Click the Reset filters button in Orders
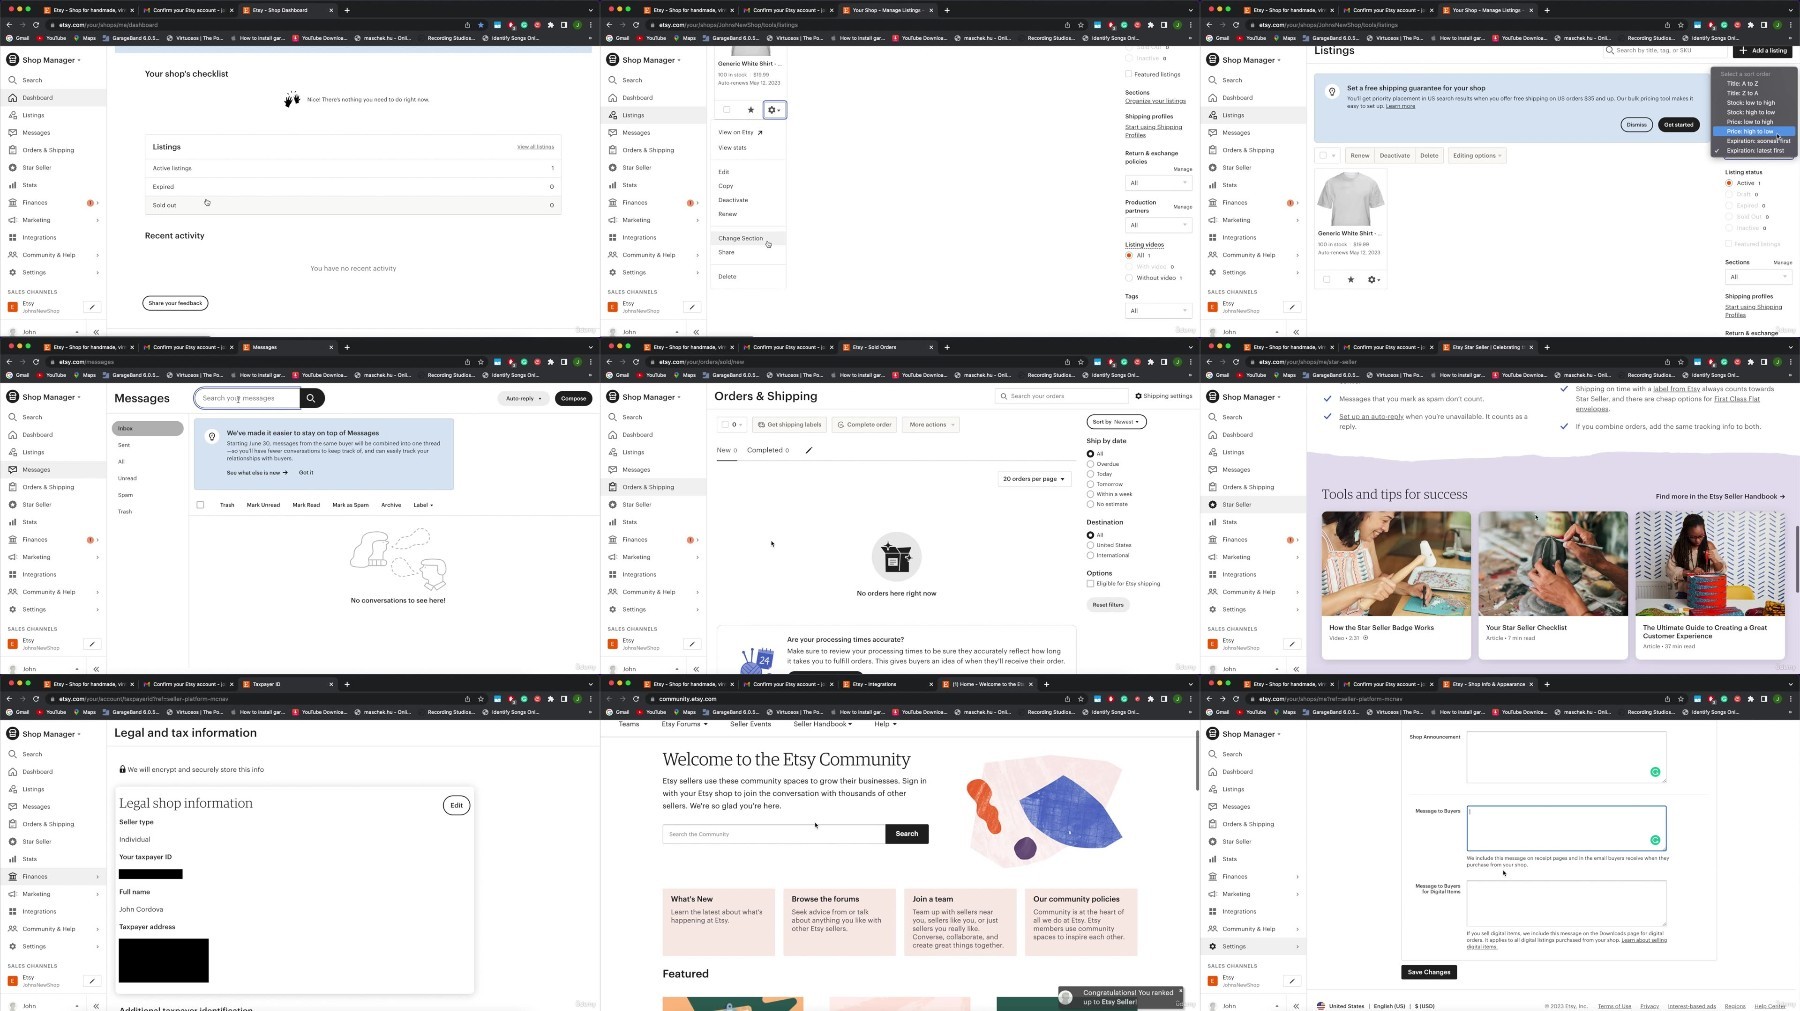Screen dimensions: 1800x1011 click(1108, 605)
